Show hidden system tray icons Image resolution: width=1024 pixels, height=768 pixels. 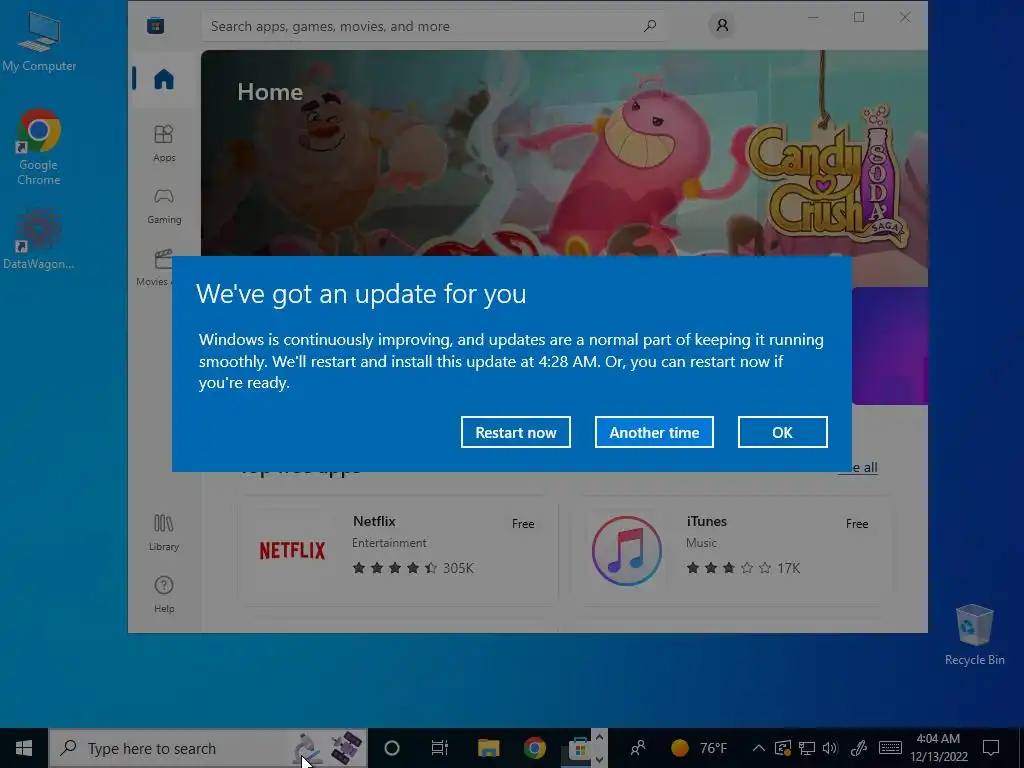click(758, 748)
